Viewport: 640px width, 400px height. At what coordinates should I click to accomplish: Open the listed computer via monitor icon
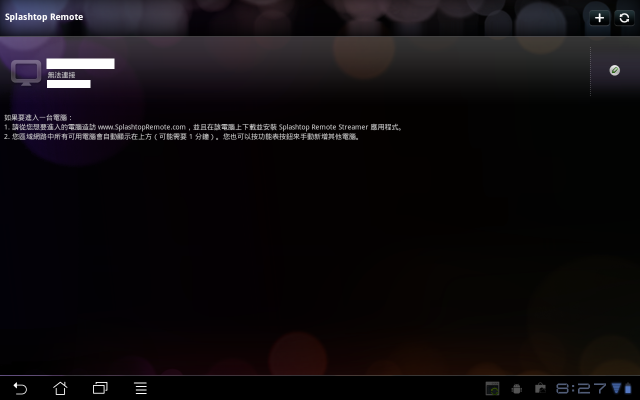point(26,73)
